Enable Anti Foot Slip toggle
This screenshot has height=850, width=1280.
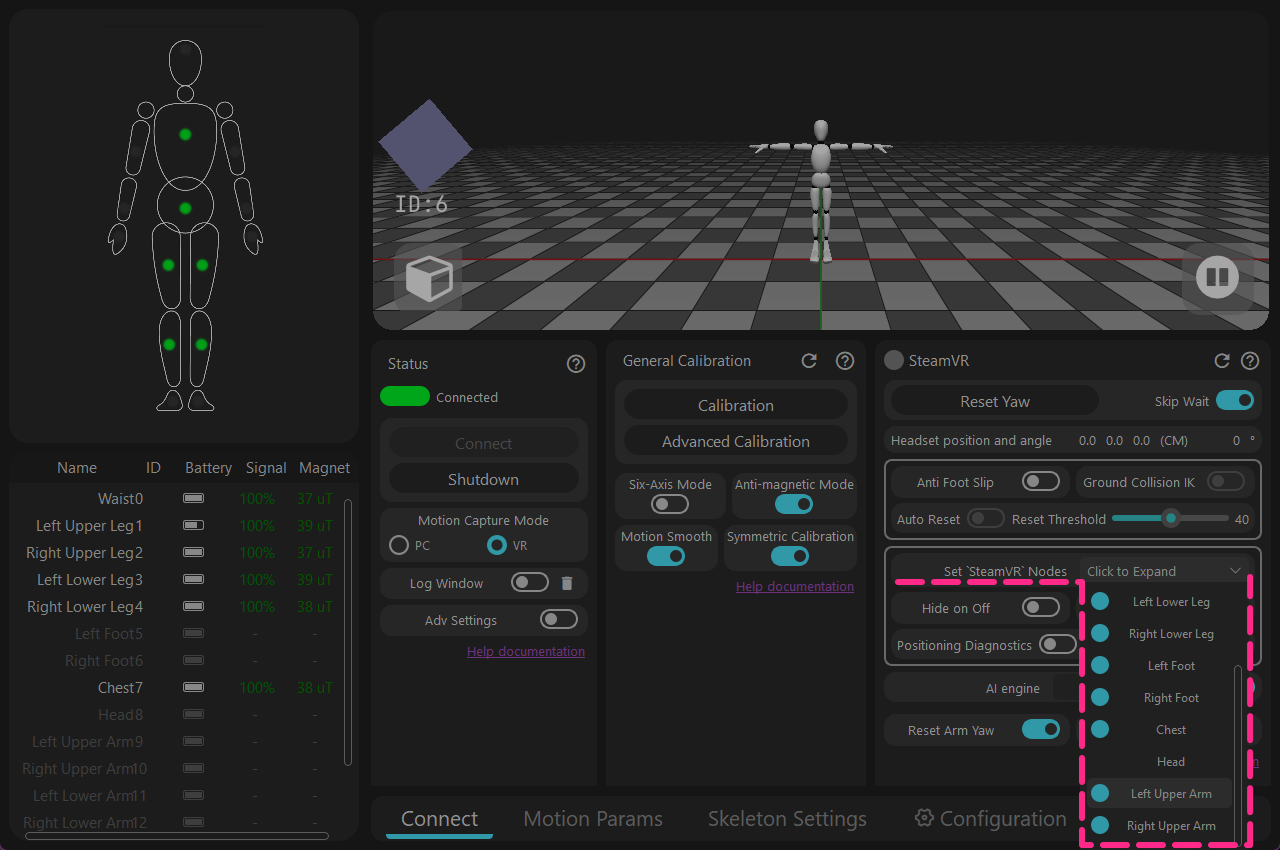1041,482
